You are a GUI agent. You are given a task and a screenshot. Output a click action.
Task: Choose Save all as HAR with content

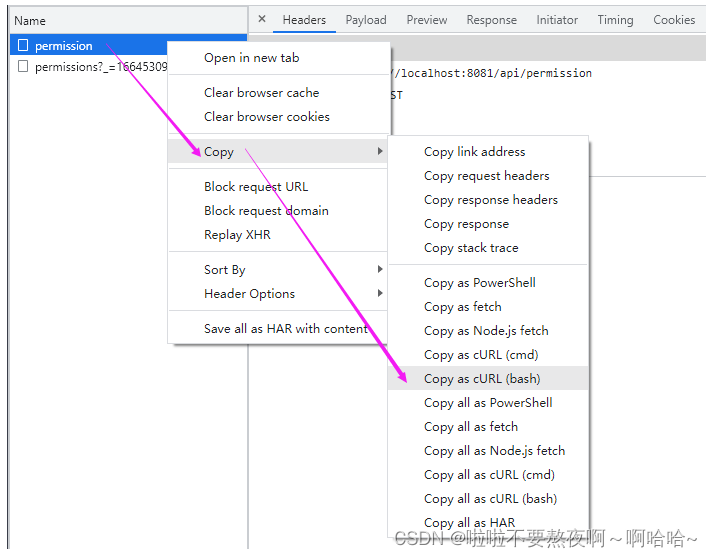pyautogui.click(x=277, y=329)
